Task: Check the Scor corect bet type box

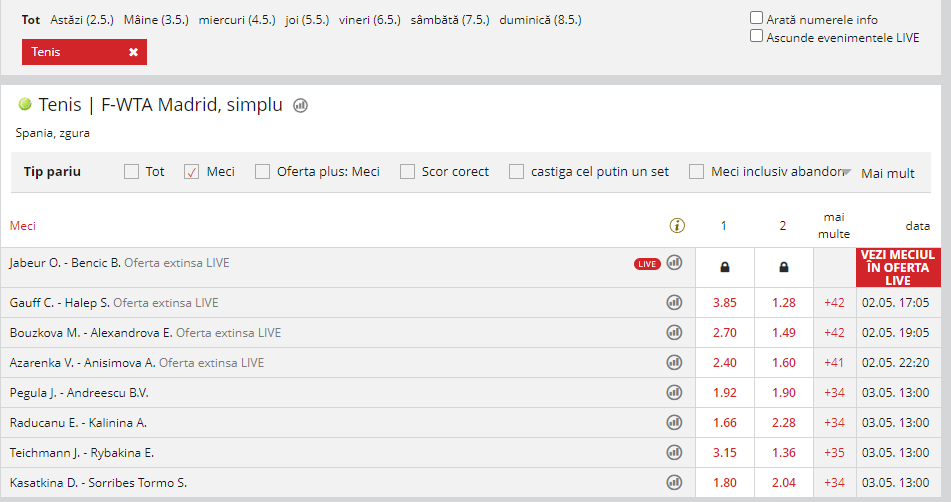Action: pos(408,172)
